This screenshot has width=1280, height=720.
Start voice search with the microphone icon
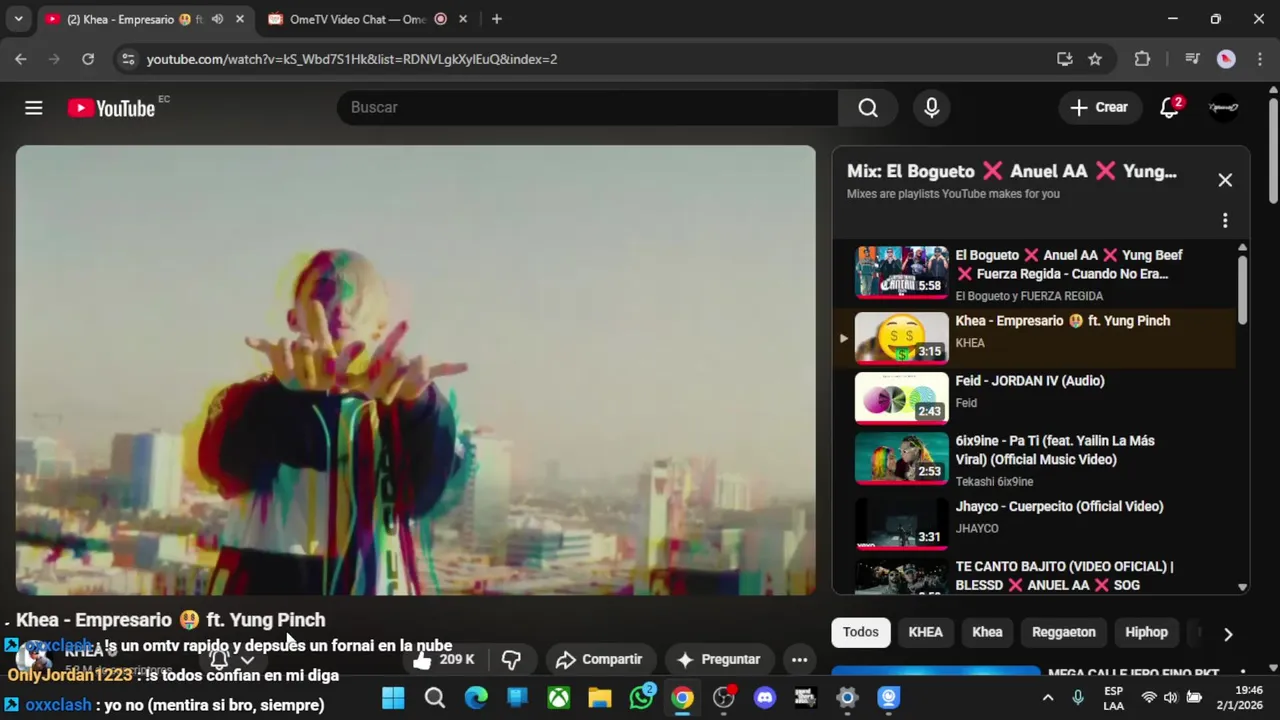pos(932,108)
